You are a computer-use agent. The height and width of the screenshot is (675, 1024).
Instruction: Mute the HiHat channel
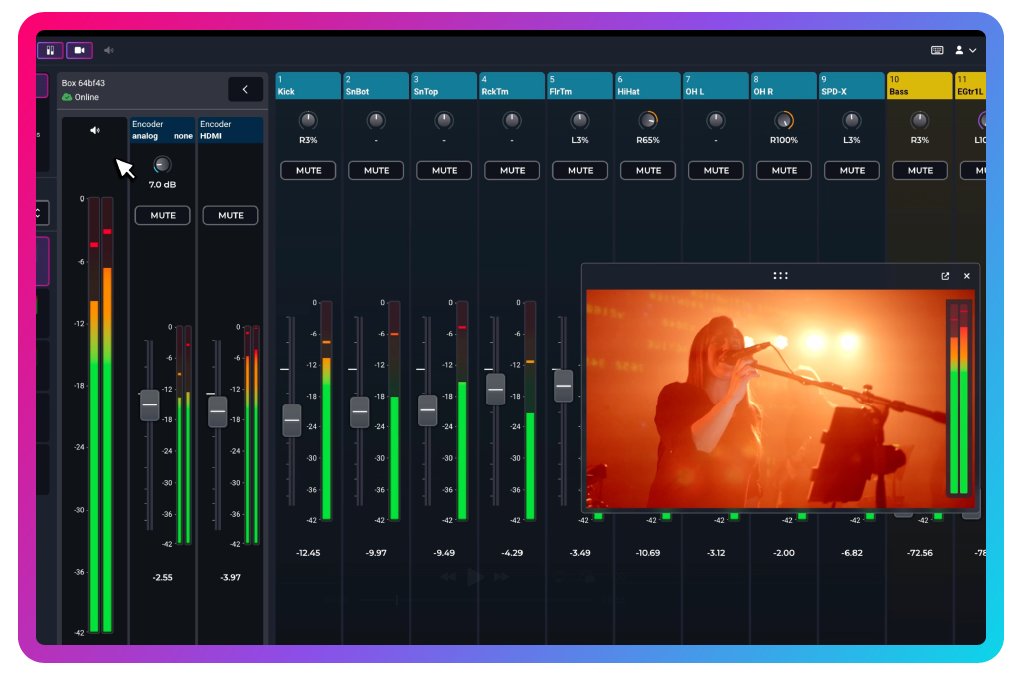[x=648, y=171]
